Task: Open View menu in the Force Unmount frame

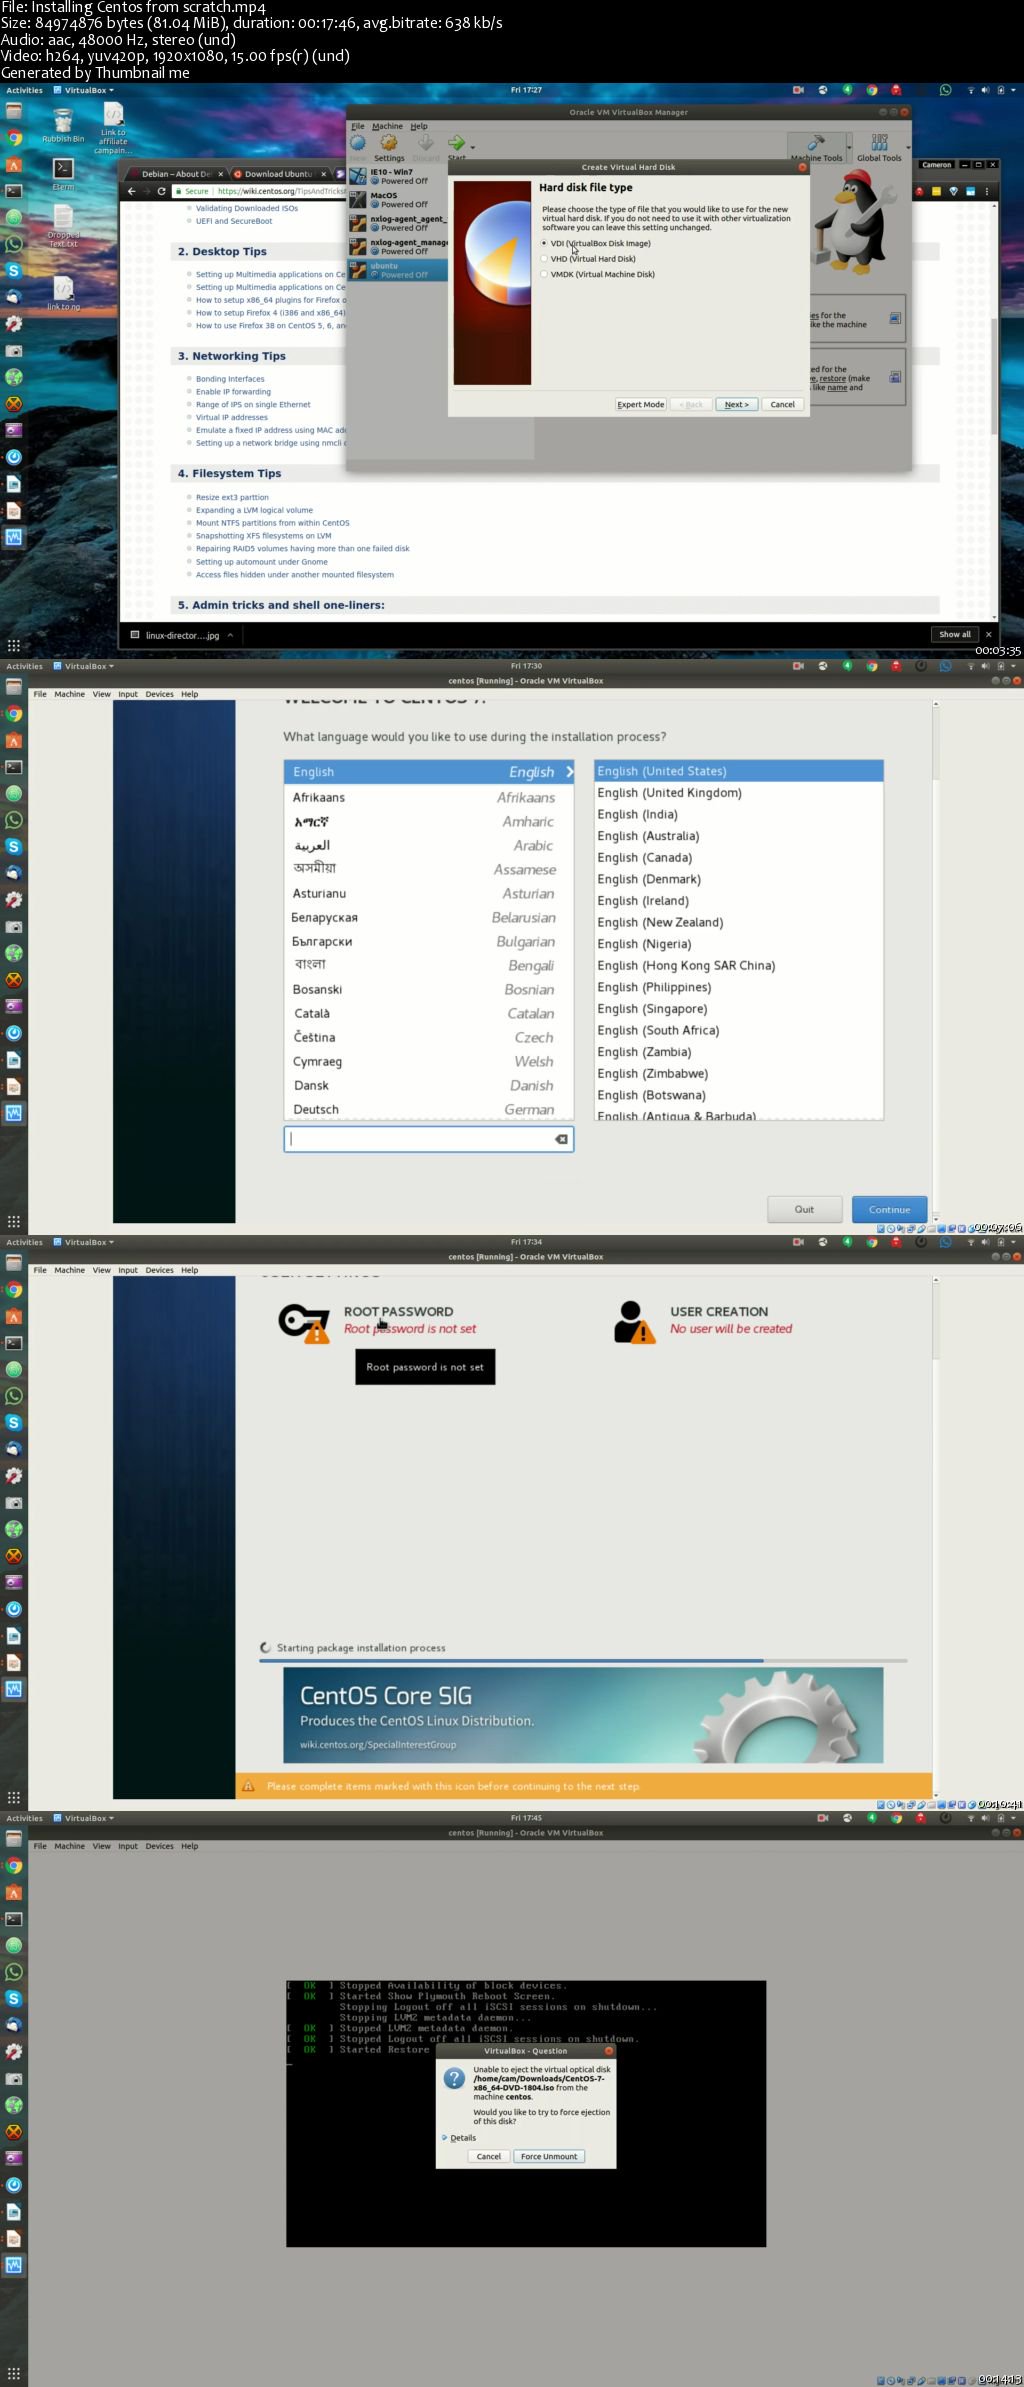Action: (102, 1846)
